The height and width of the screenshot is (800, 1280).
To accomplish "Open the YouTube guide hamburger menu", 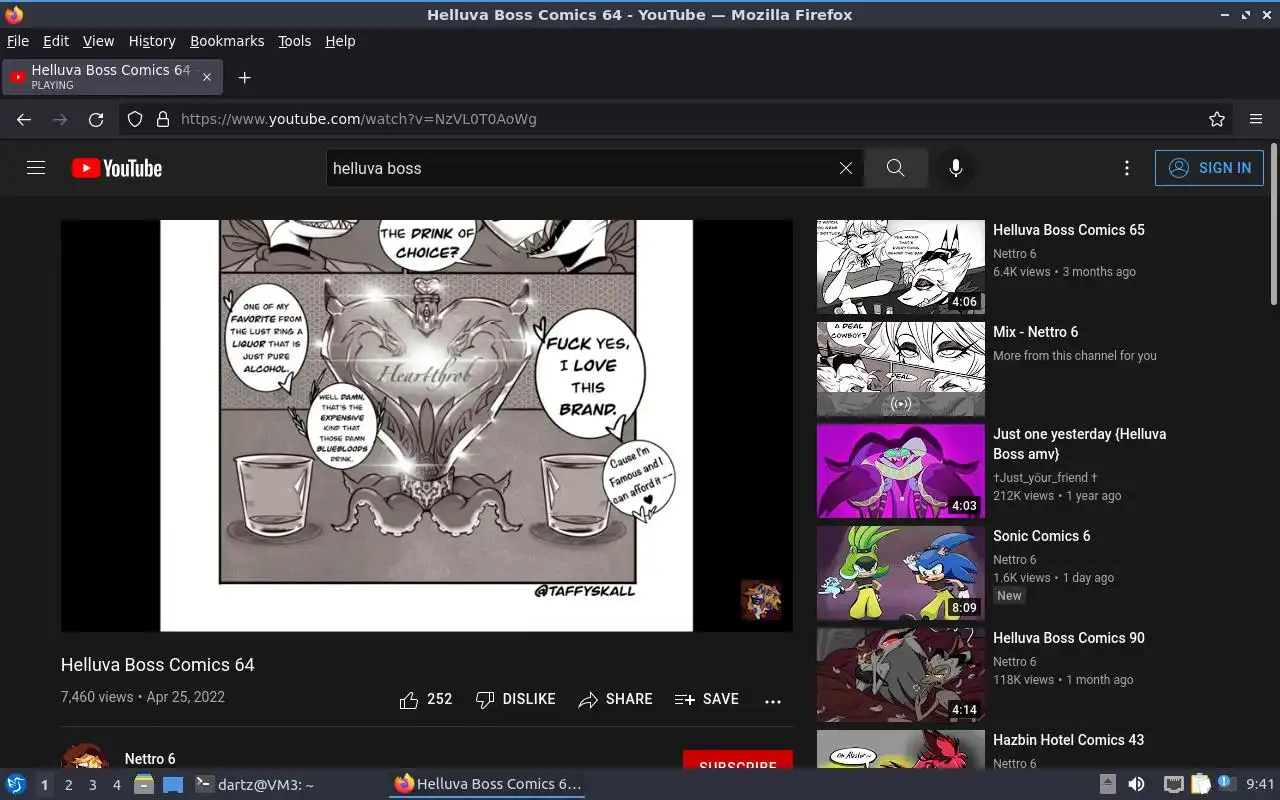I will point(36,168).
